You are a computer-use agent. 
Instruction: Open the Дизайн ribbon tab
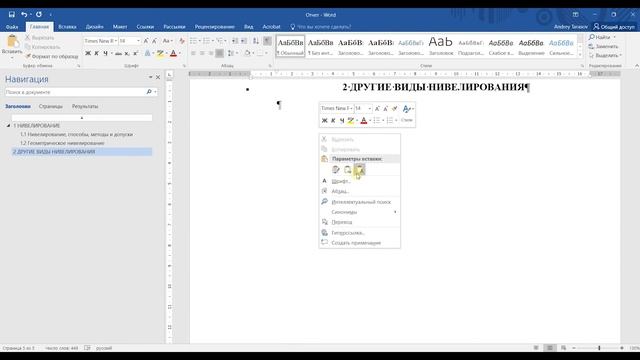point(94,27)
